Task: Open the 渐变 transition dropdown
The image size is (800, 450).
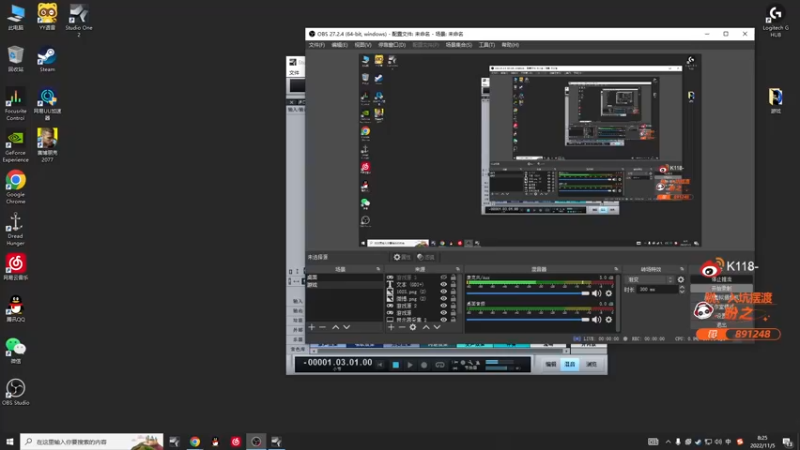Action: pyautogui.click(x=650, y=280)
